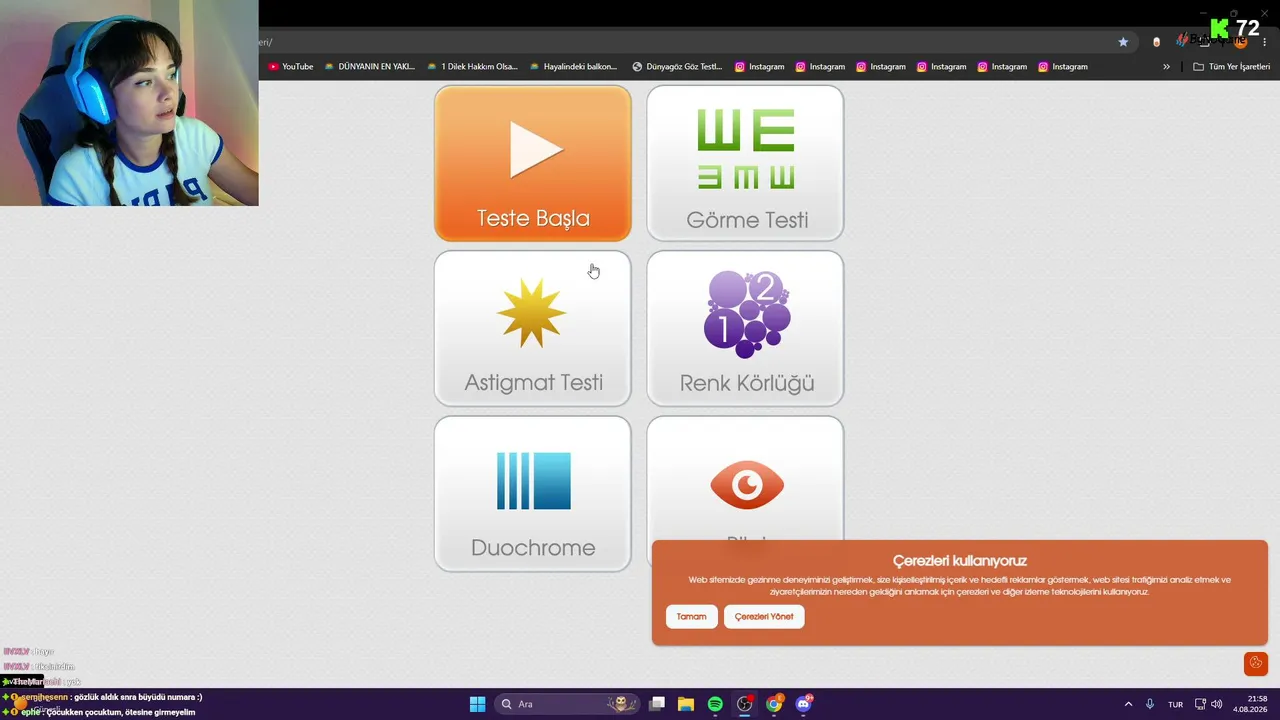
Task: Switch to Google Chrome in the taskbar
Action: pyautogui.click(x=774, y=704)
